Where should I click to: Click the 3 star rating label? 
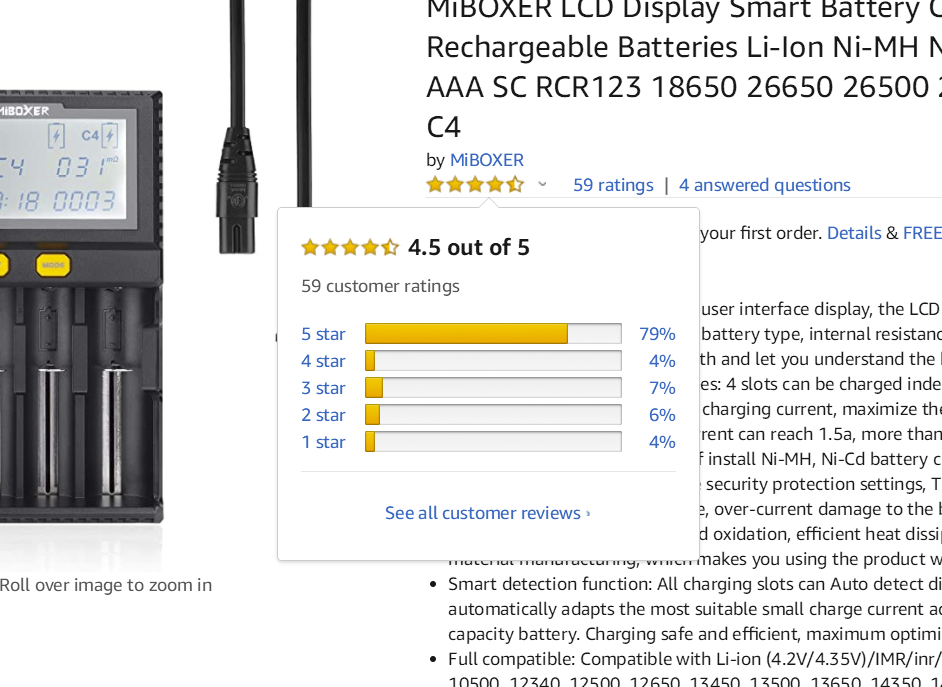point(323,388)
